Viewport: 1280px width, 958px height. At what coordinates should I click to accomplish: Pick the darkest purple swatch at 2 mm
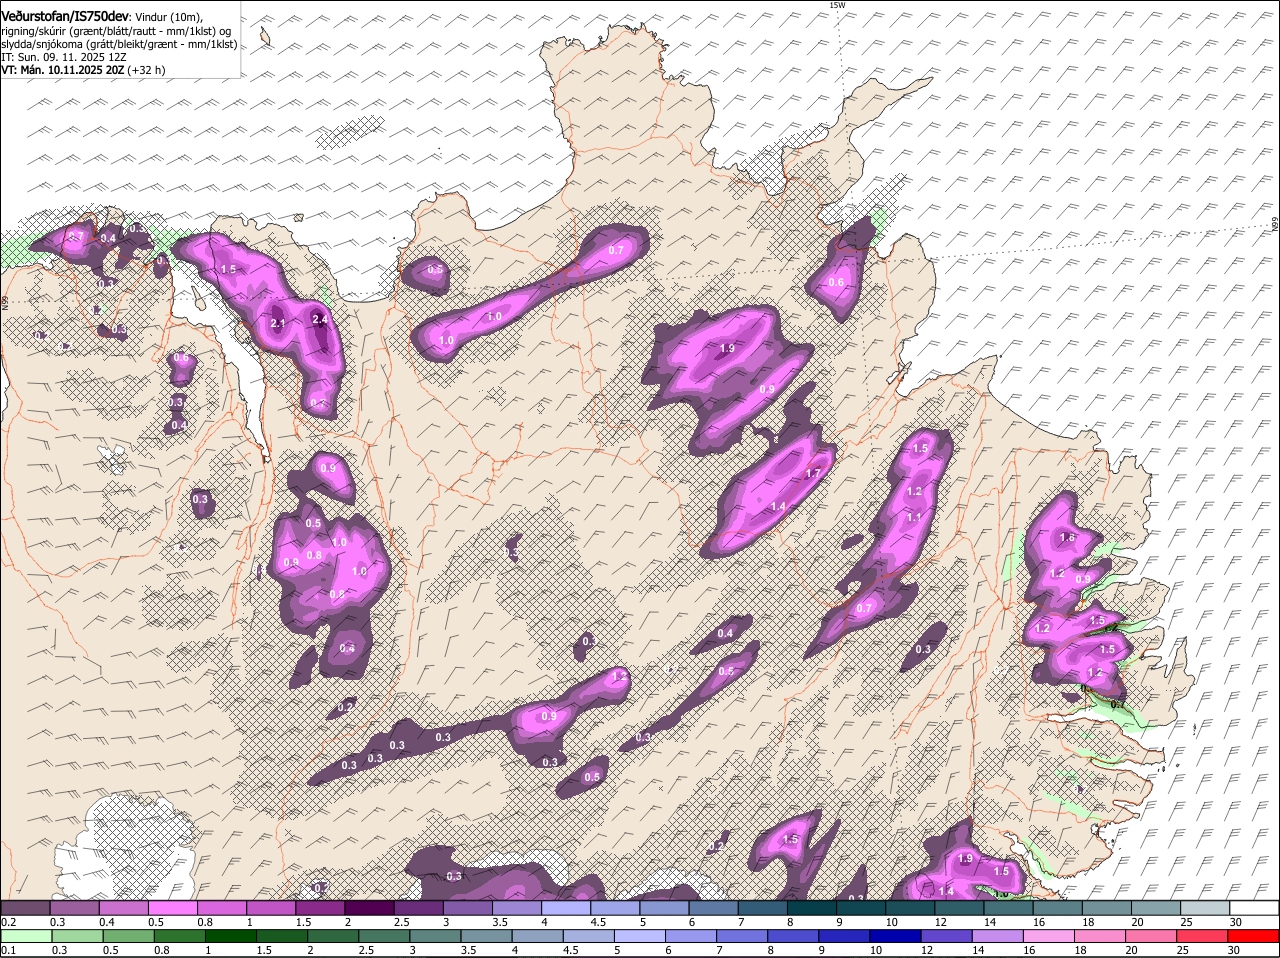coord(369,907)
